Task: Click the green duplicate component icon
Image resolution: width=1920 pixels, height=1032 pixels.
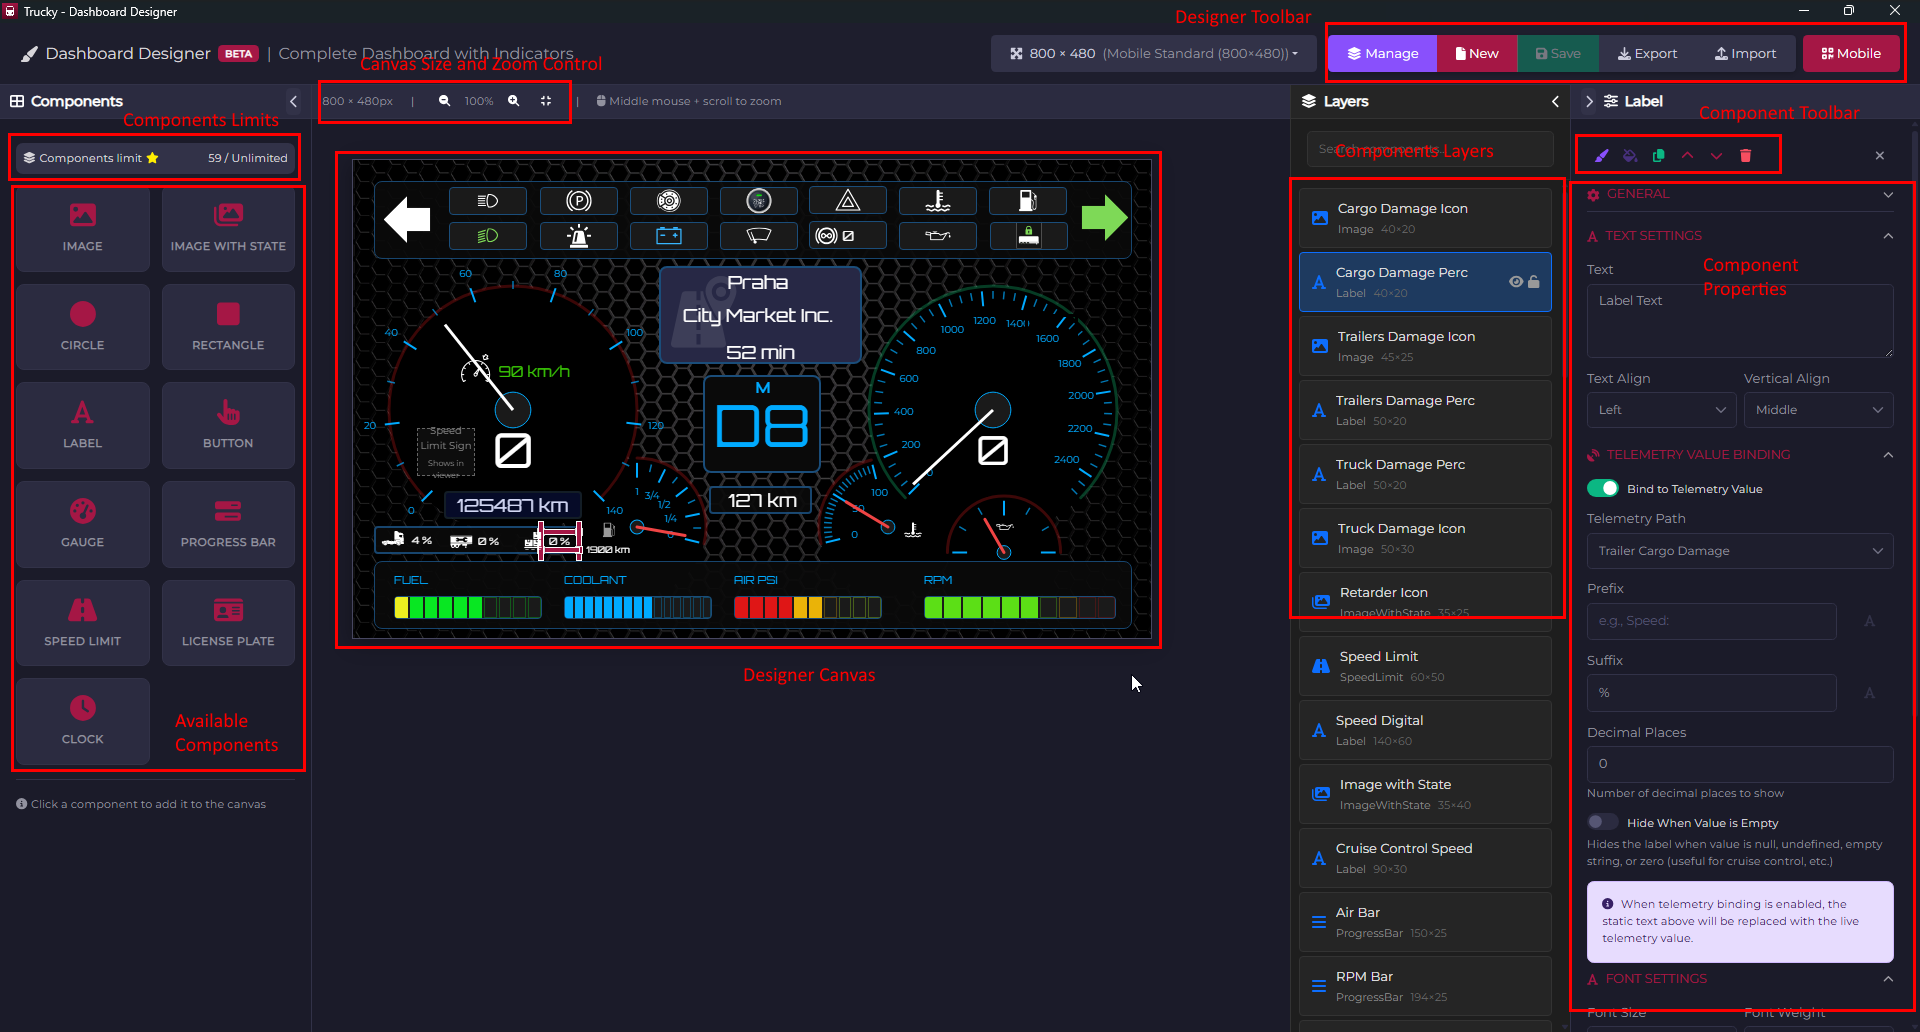Action: 1659,156
